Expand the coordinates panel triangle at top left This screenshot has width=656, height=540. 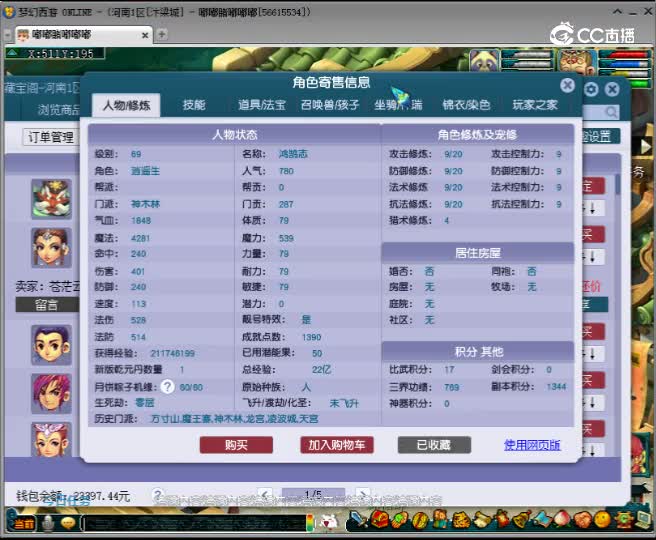click(x=12, y=53)
